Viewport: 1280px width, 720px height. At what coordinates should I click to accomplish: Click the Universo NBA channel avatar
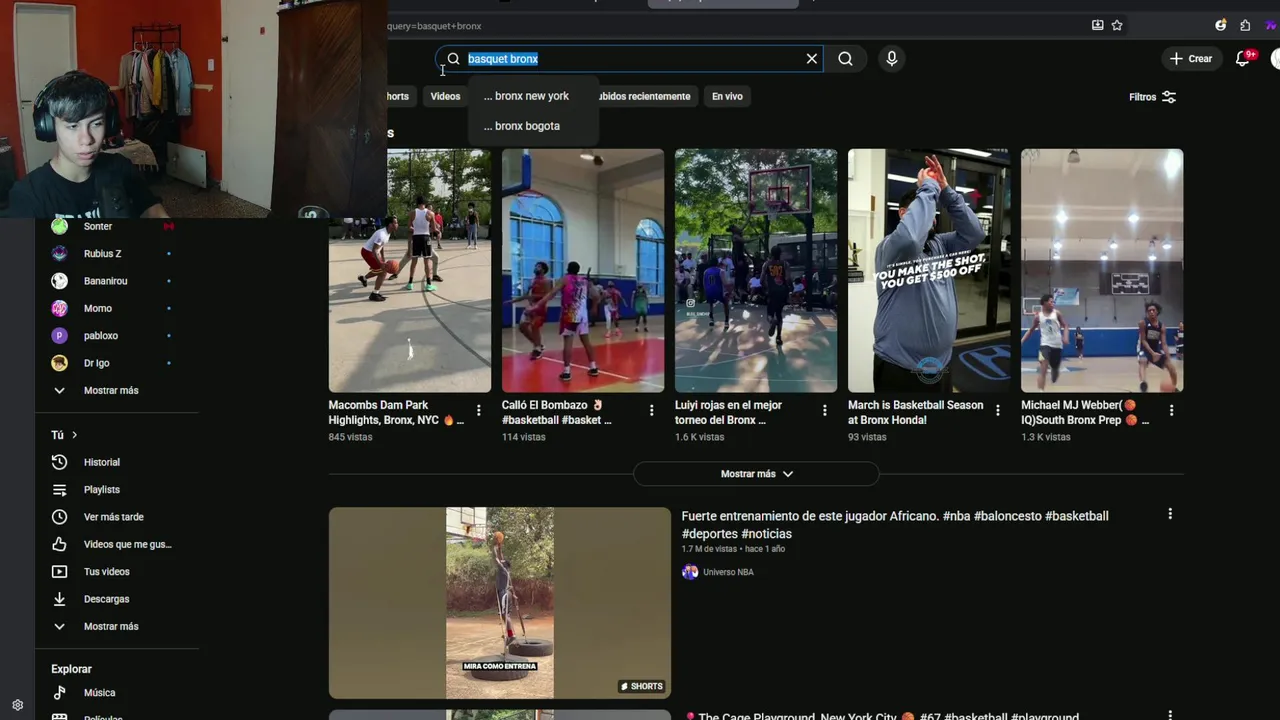point(689,572)
